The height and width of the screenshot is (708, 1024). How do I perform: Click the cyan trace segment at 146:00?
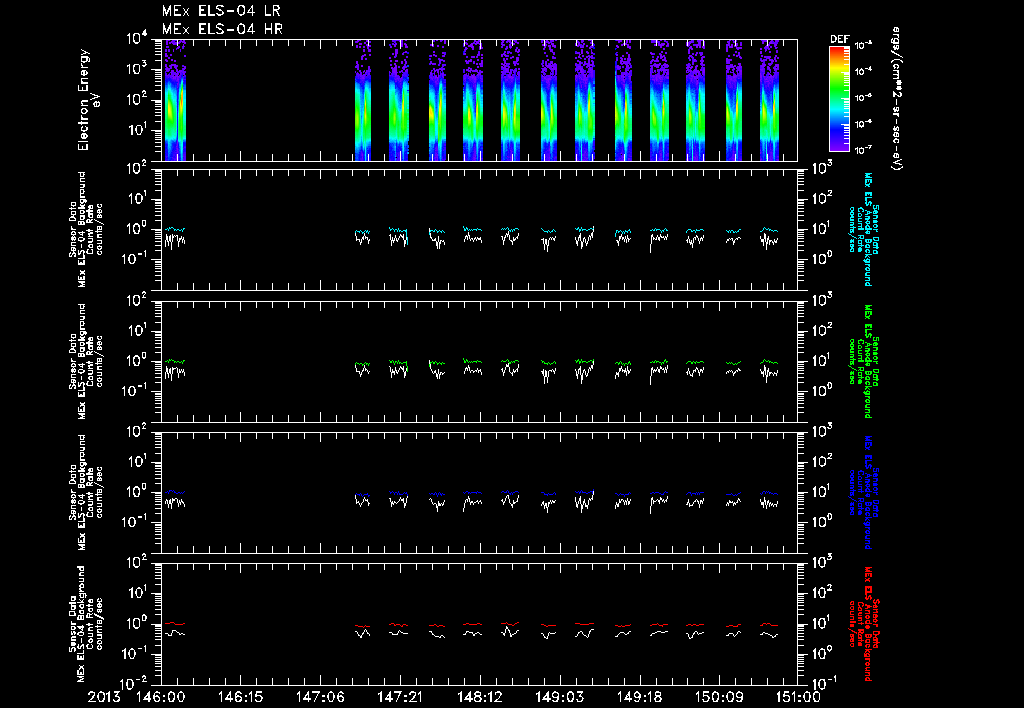click(174, 229)
